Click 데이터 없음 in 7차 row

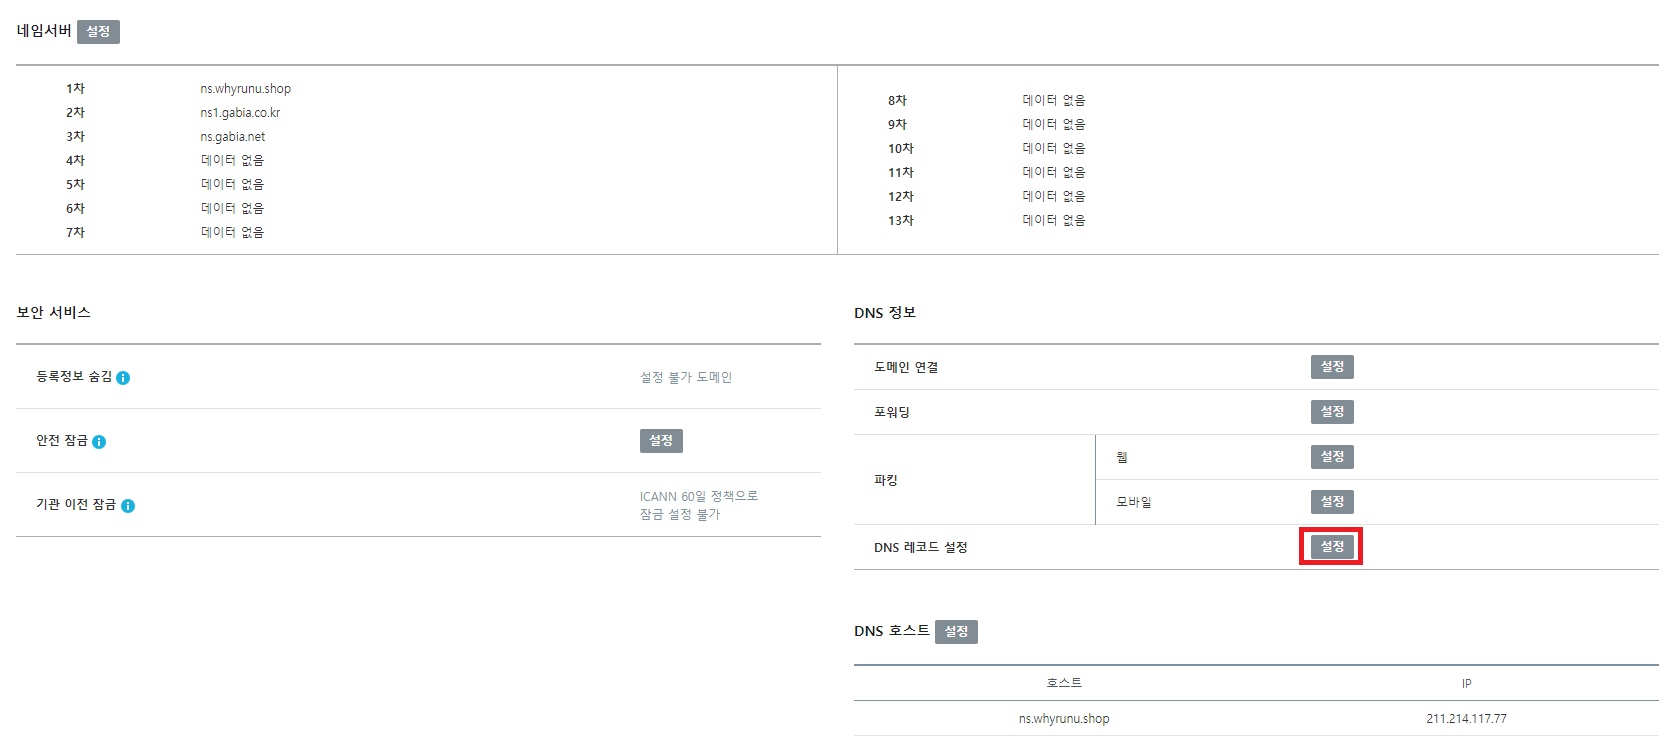(232, 232)
